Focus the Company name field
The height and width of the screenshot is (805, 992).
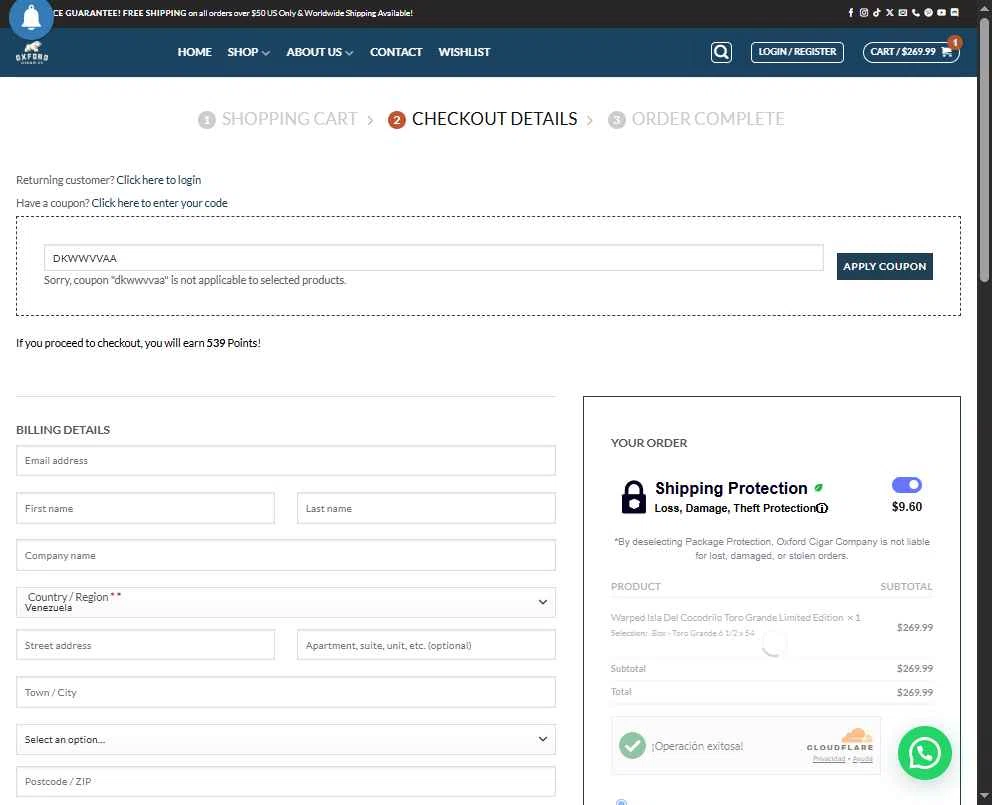pyautogui.click(x=286, y=555)
